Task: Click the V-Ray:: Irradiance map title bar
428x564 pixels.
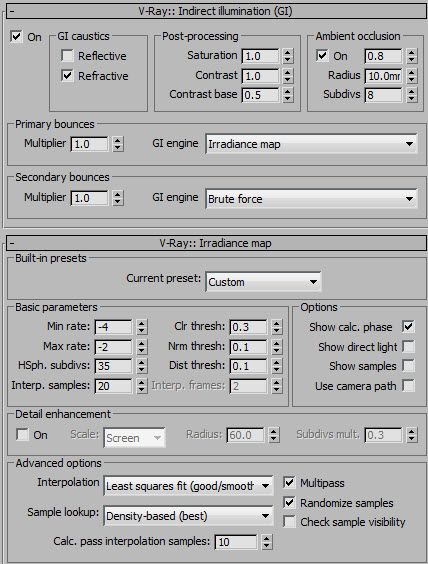Action: 217,243
